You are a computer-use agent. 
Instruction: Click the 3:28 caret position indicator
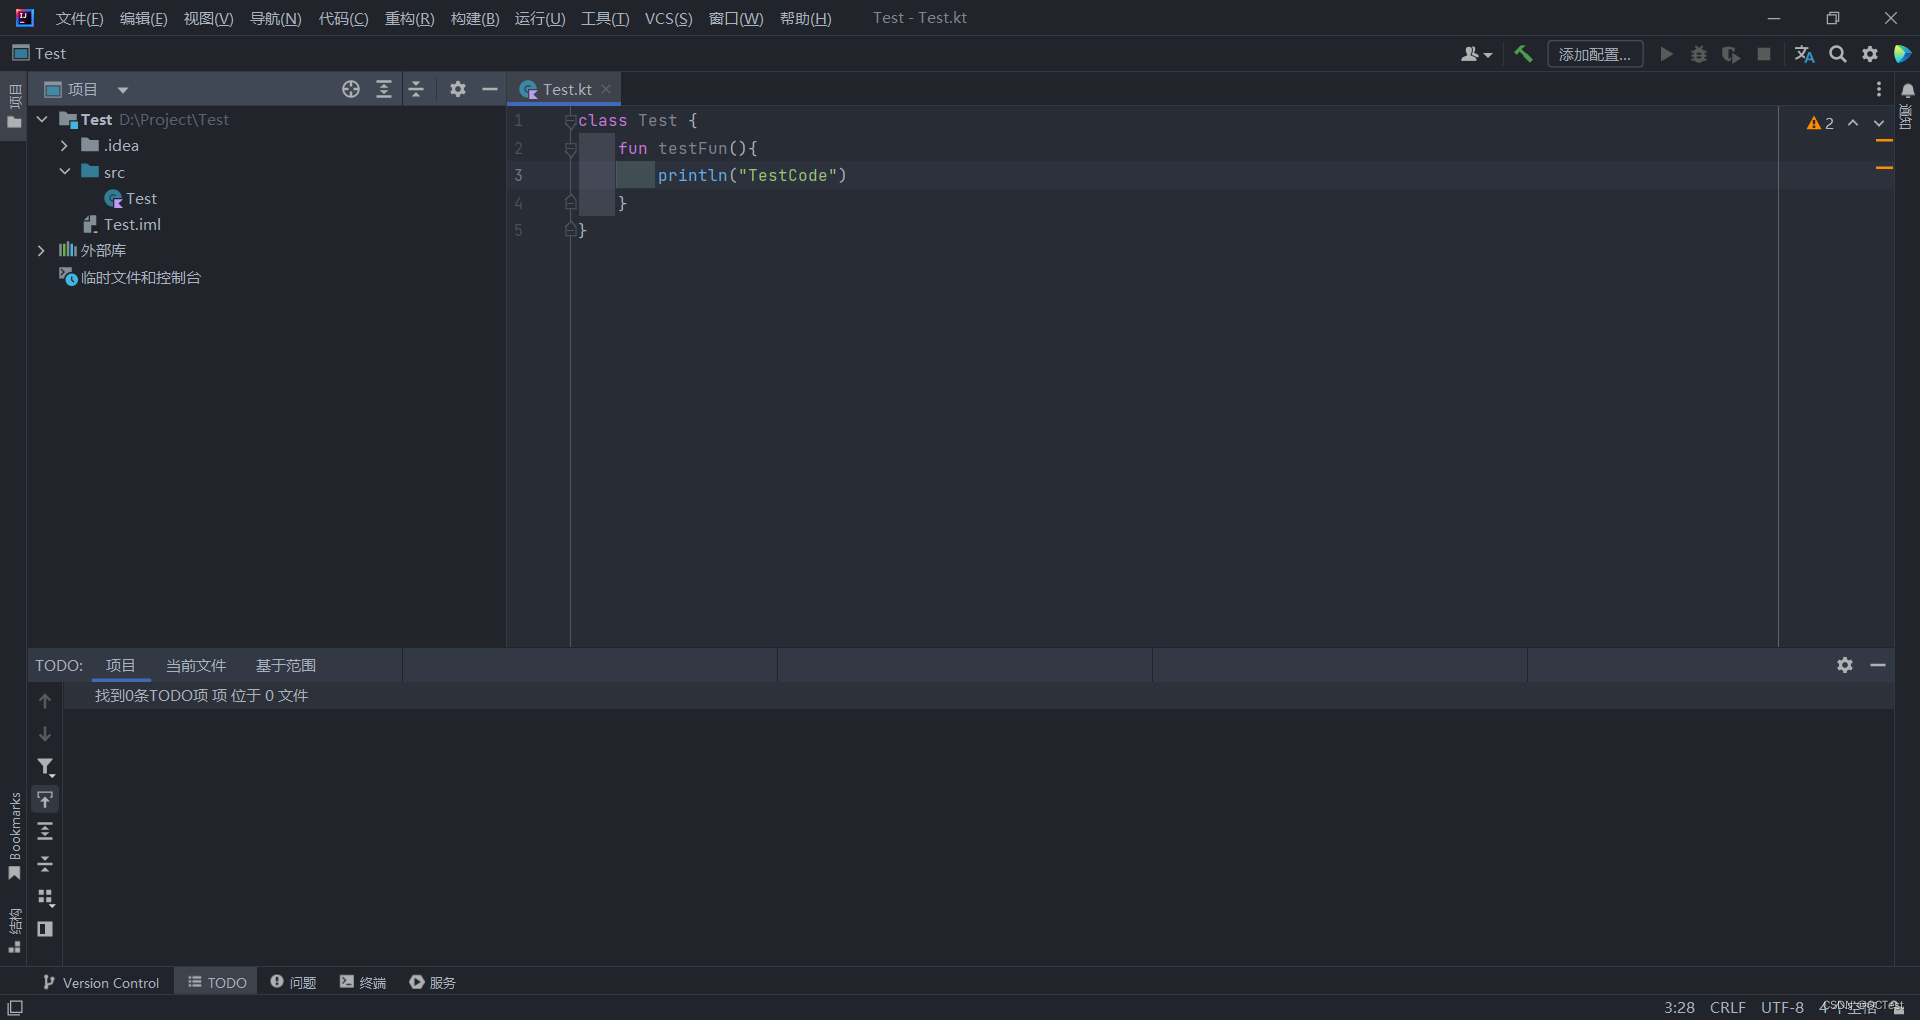point(1679,1007)
